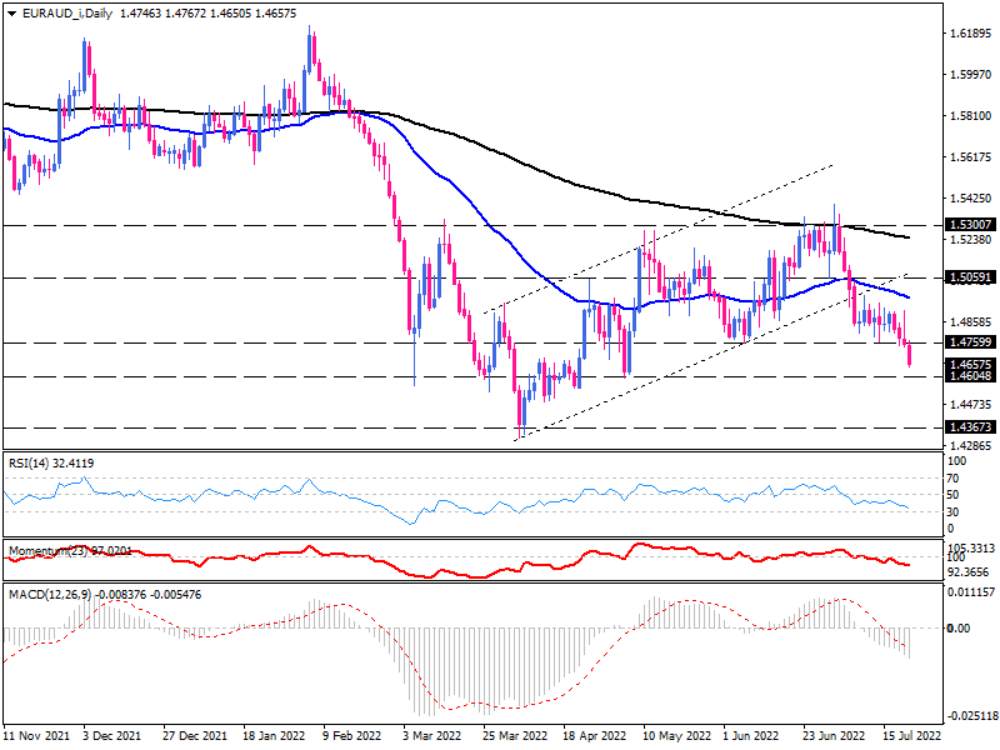Click the 0.00 zero level in MACD scale
Image resolution: width=1000 pixels, height=750 pixels.
pos(959,628)
